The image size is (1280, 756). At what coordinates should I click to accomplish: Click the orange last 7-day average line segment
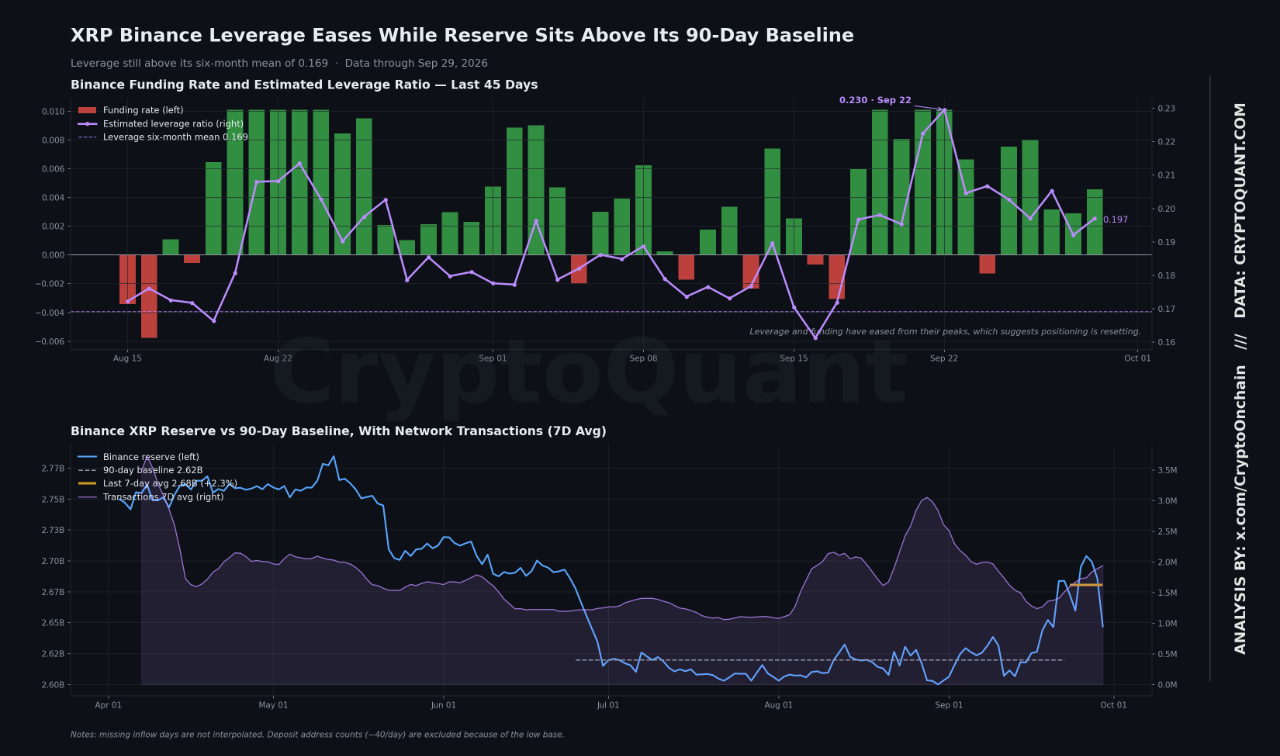[1086, 585]
